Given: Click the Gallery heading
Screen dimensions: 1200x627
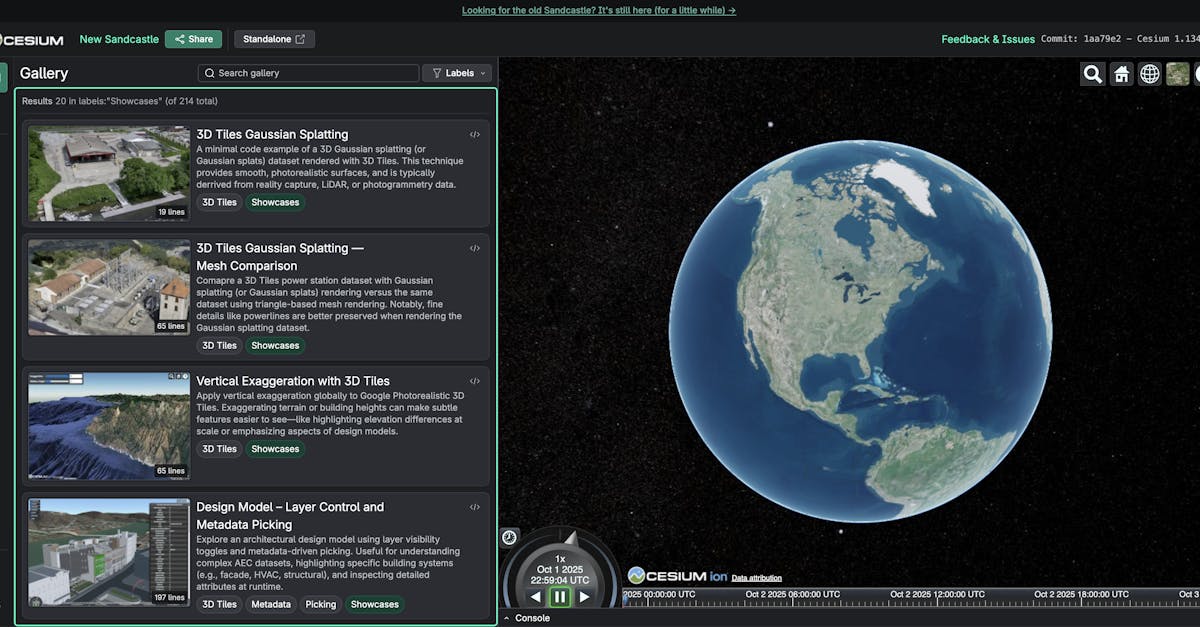Looking at the screenshot, I should tap(44, 73).
